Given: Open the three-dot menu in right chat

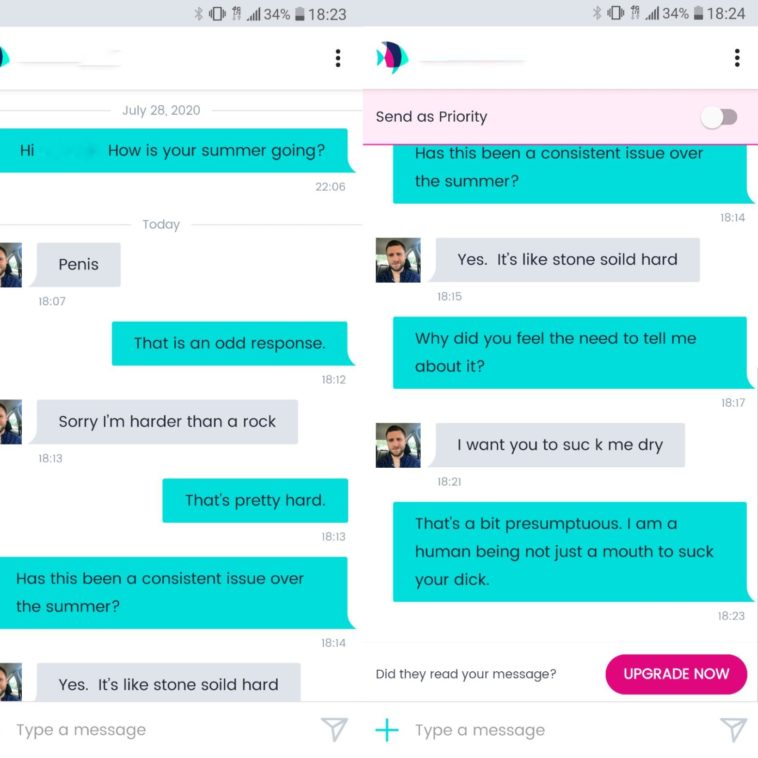Looking at the screenshot, I should [x=737, y=58].
